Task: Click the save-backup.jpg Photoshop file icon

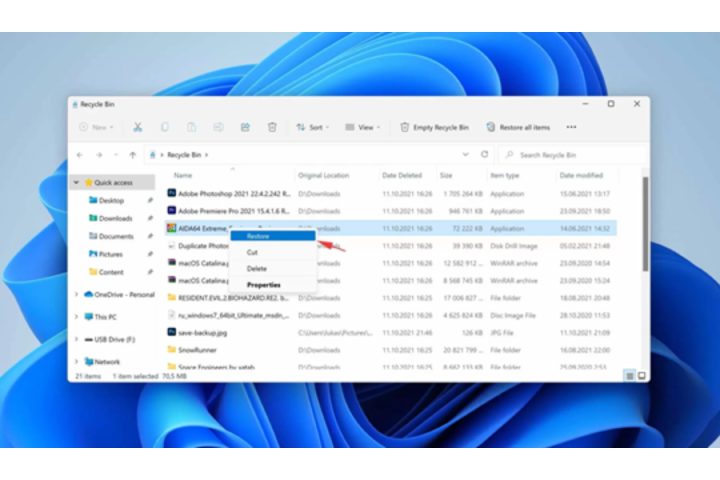Action: 171,332
